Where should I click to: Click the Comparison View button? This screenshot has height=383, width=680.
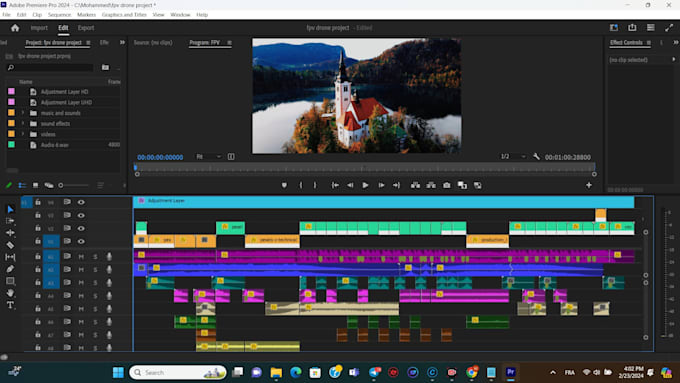[462, 185]
